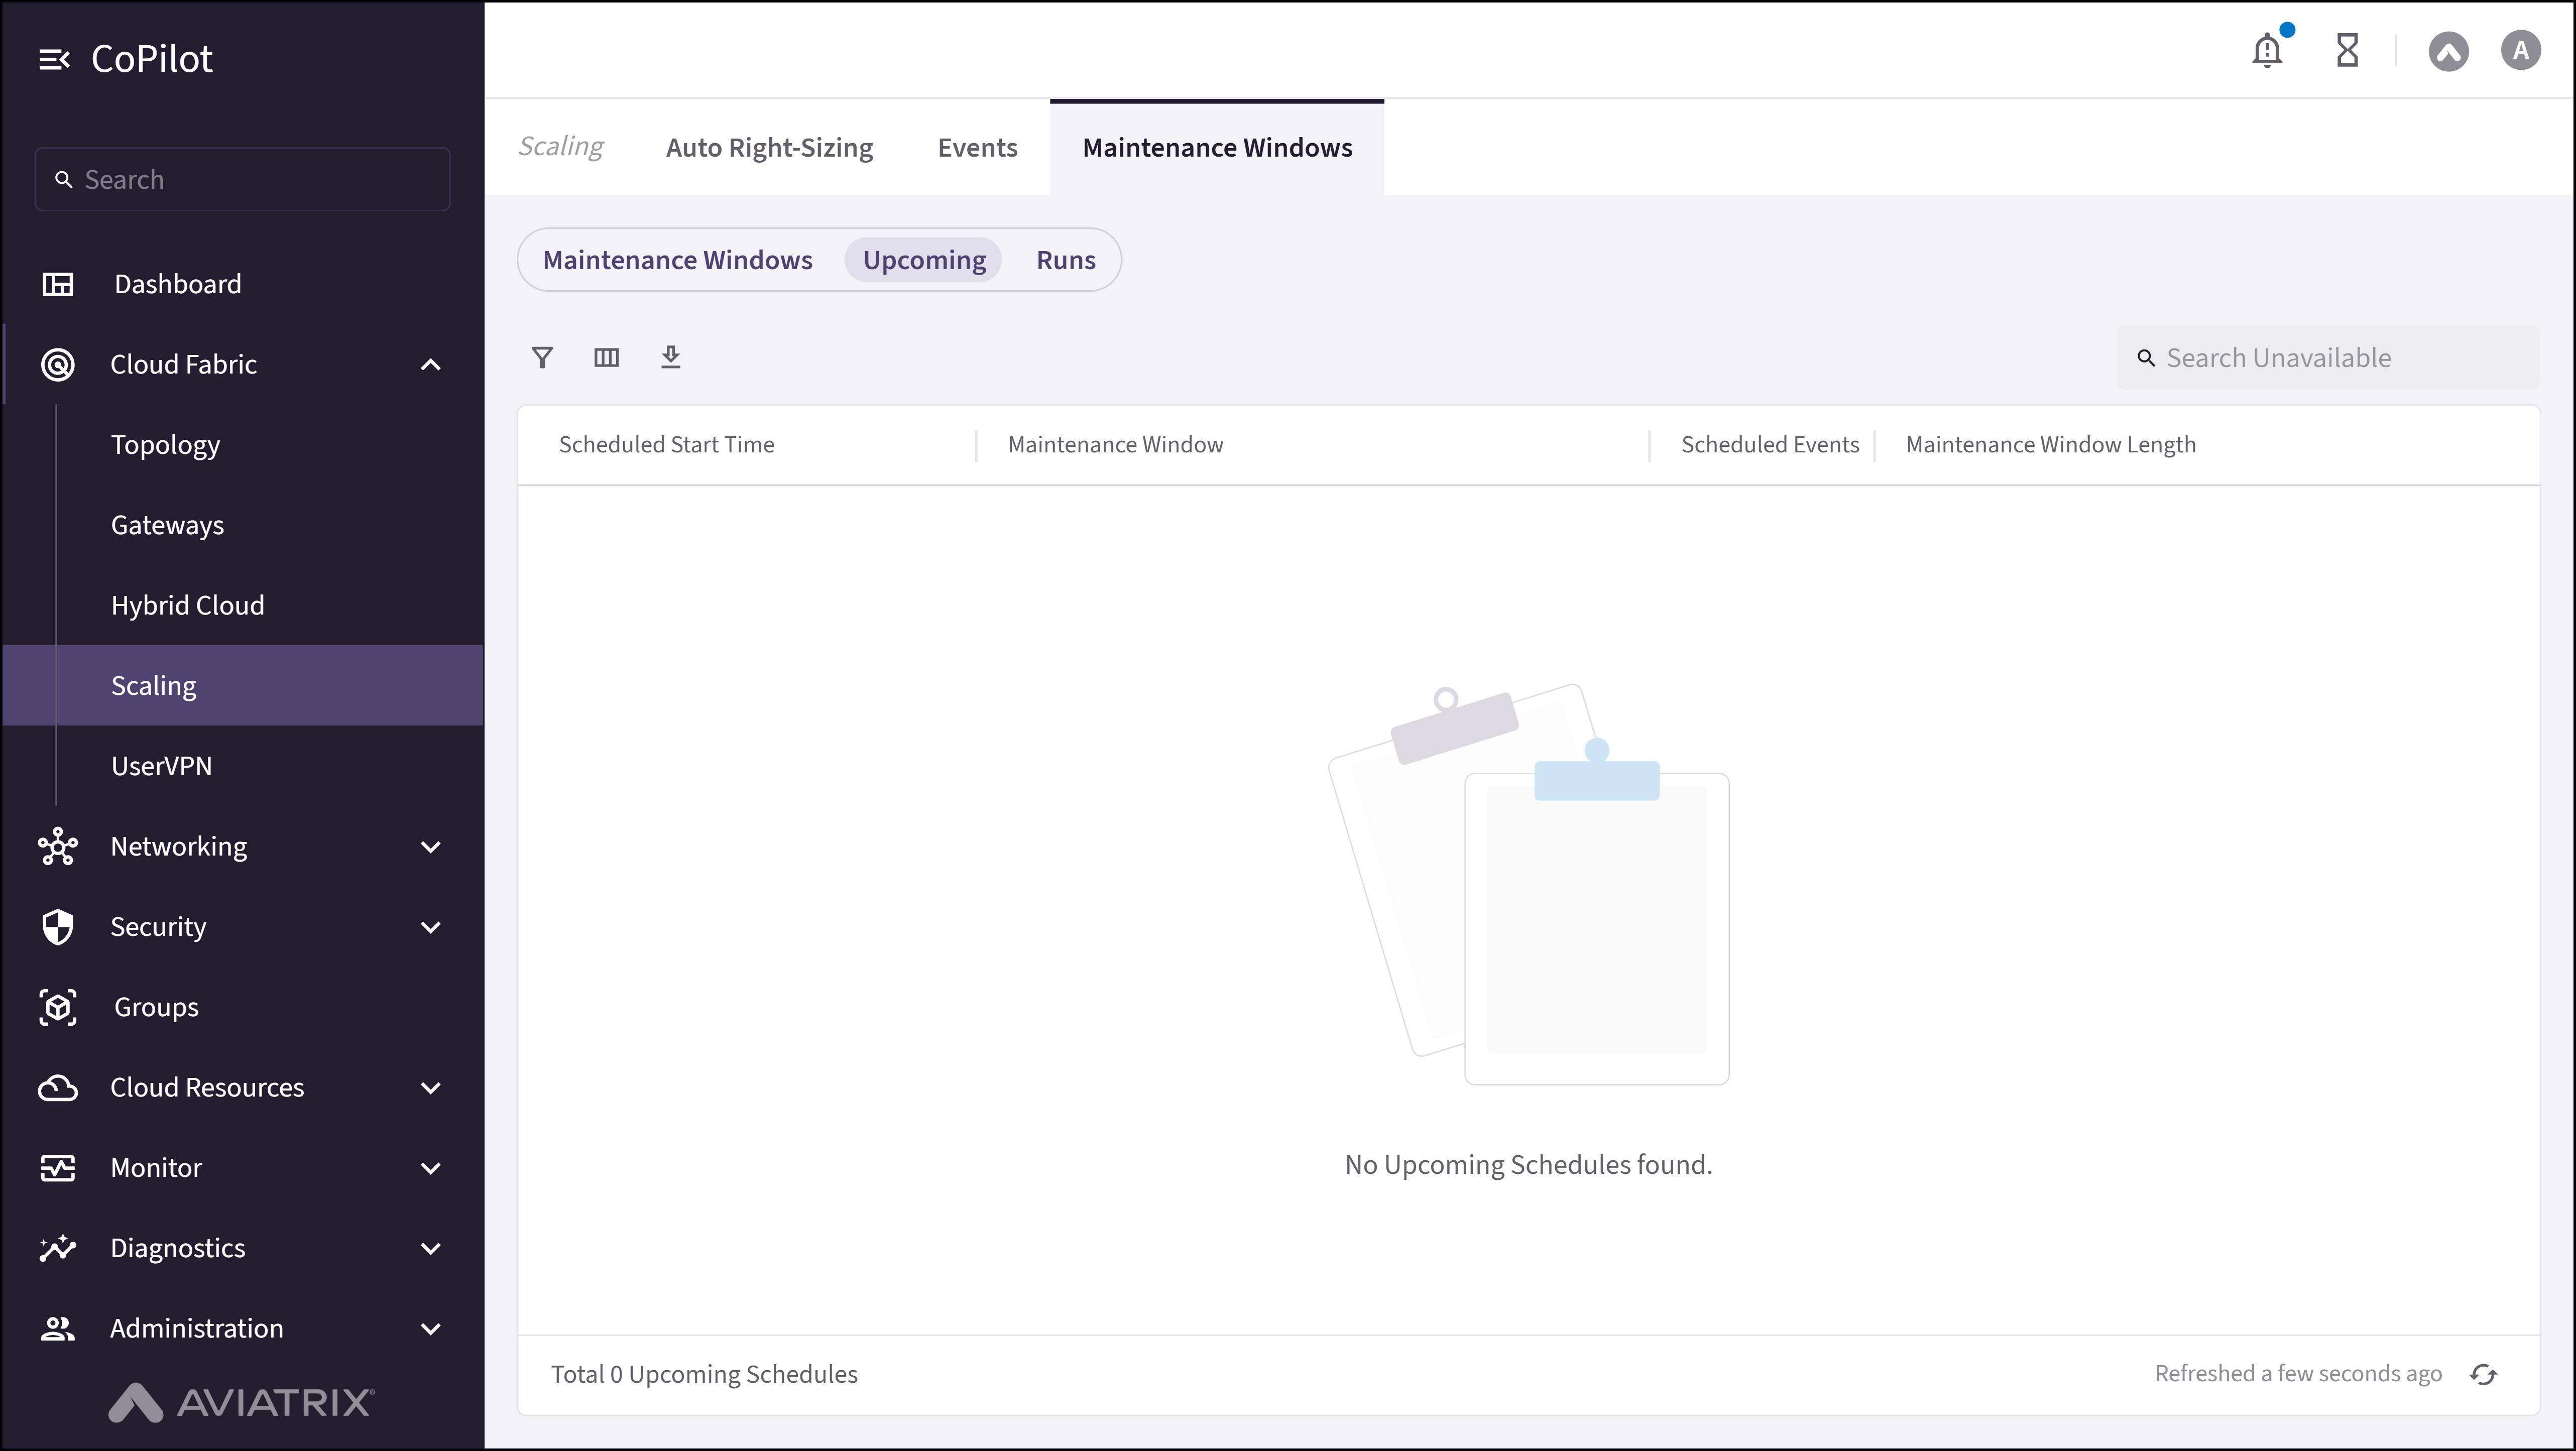Select Maintenance Windows in the pill toggle group
Image resolution: width=2576 pixels, height=1451 pixels.
click(x=678, y=259)
